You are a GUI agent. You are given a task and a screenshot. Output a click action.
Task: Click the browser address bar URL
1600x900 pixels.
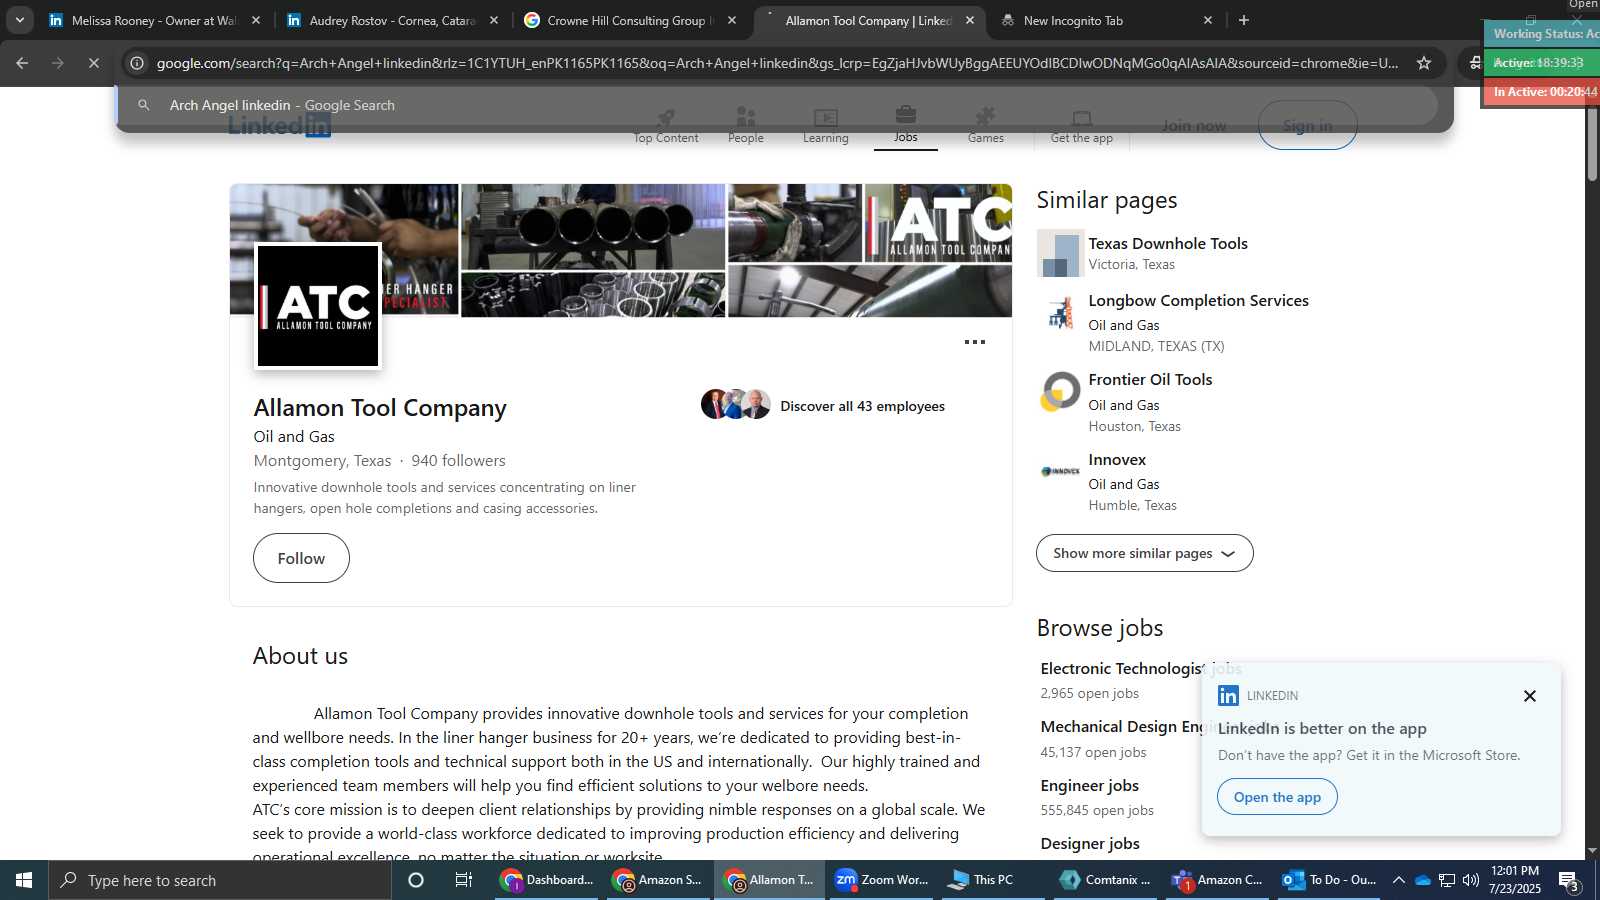tap(777, 63)
